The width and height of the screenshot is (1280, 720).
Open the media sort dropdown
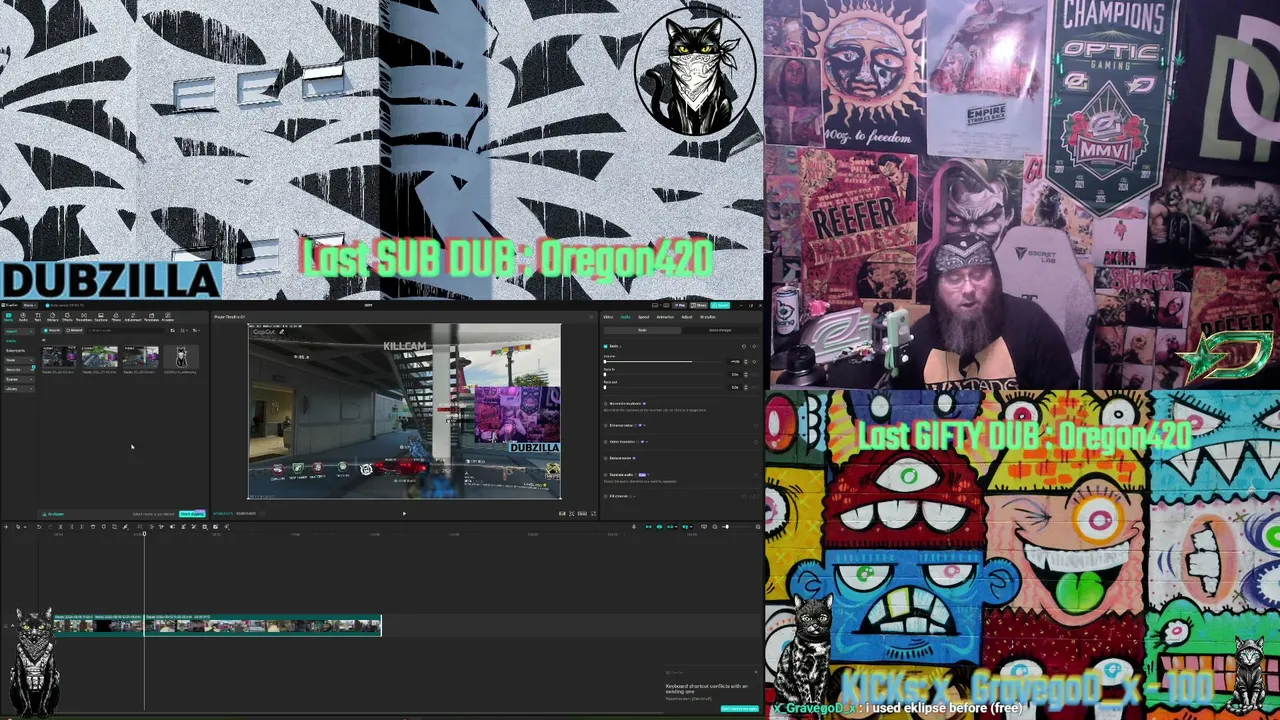click(x=184, y=330)
